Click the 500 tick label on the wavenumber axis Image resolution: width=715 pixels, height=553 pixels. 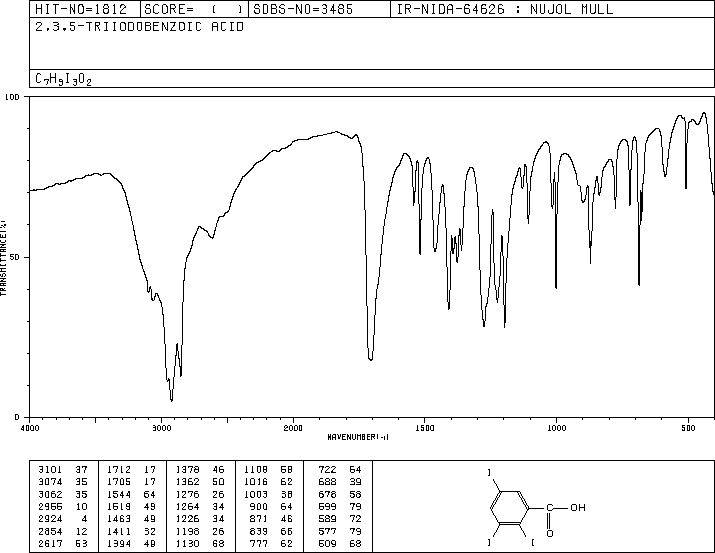(x=688, y=428)
